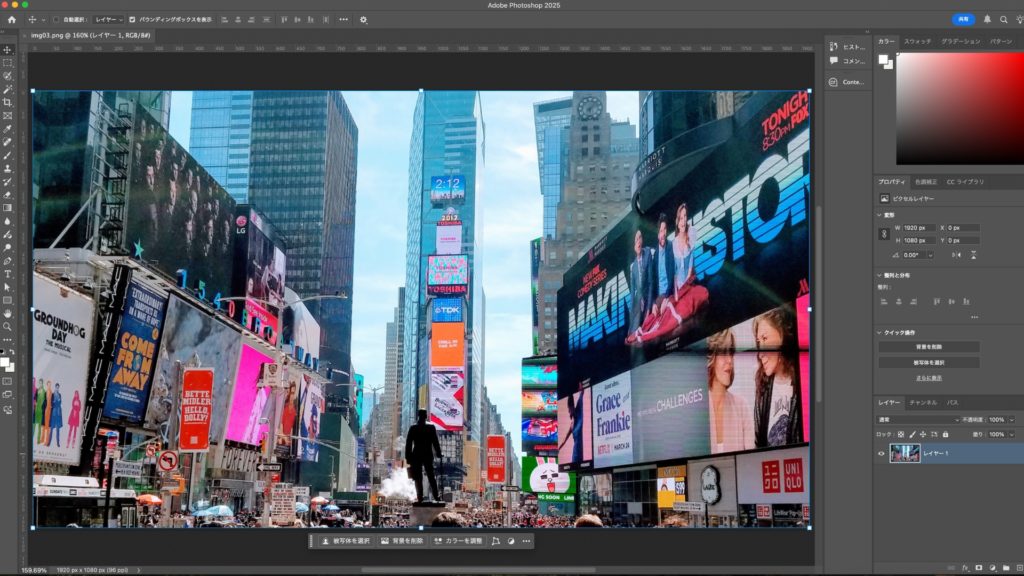Open the options bar settings gear
The width and height of the screenshot is (1024, 576).
pos(363,19)
